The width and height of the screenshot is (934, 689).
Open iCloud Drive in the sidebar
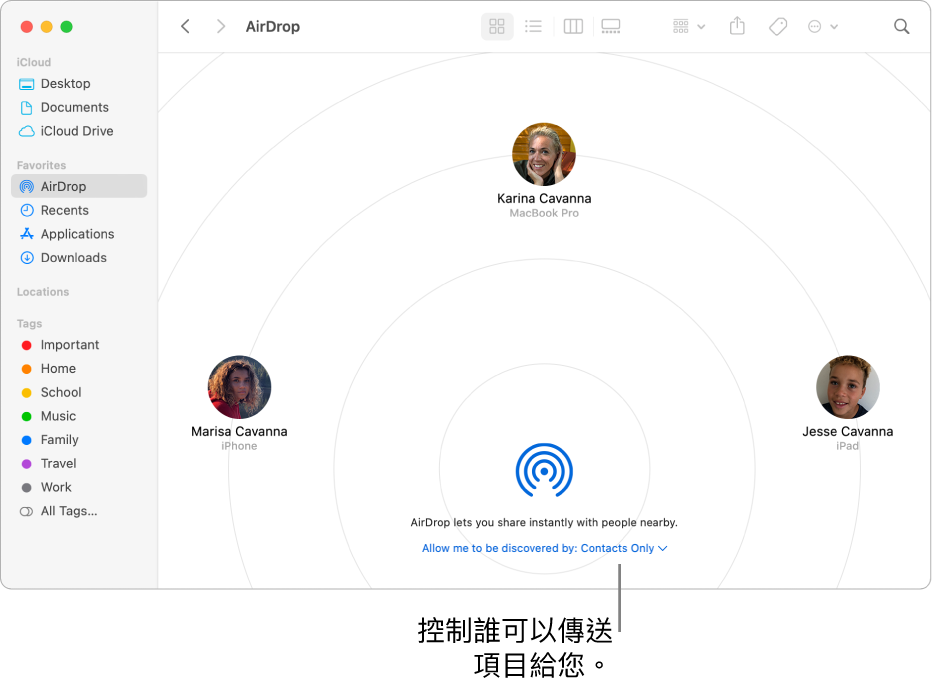tap(79, 131)
